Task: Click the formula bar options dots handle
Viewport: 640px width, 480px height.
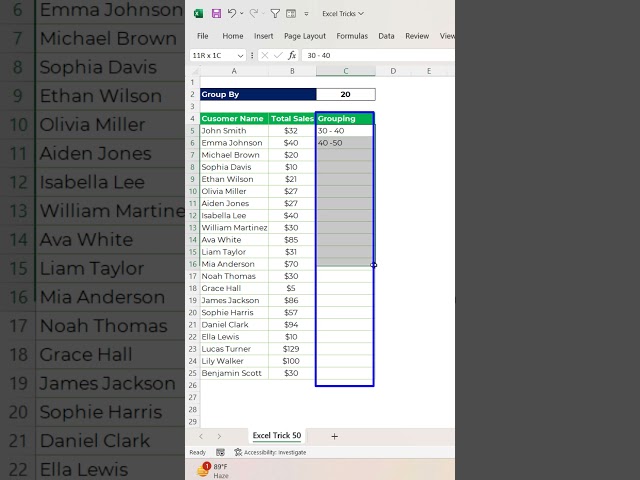Action: 252,55
